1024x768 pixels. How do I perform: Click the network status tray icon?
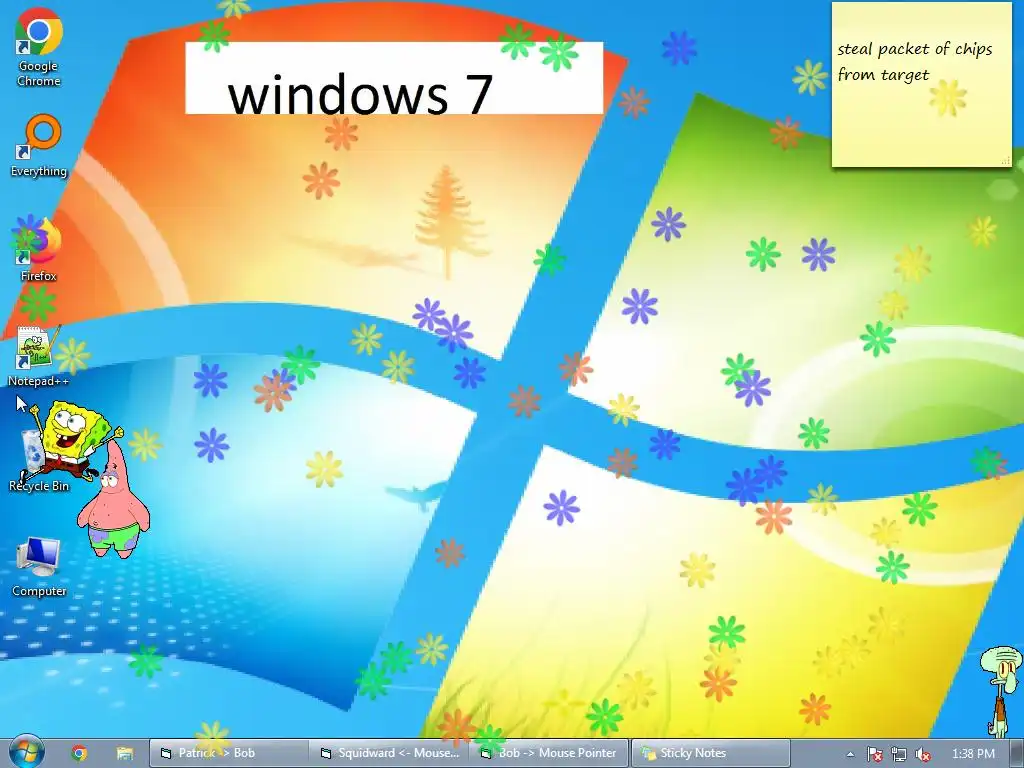pyautogui.click(x=899, y=754)
